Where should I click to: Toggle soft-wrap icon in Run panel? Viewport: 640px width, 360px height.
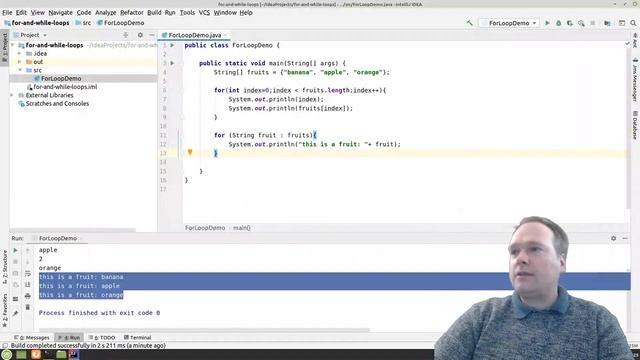click(28, 273)
